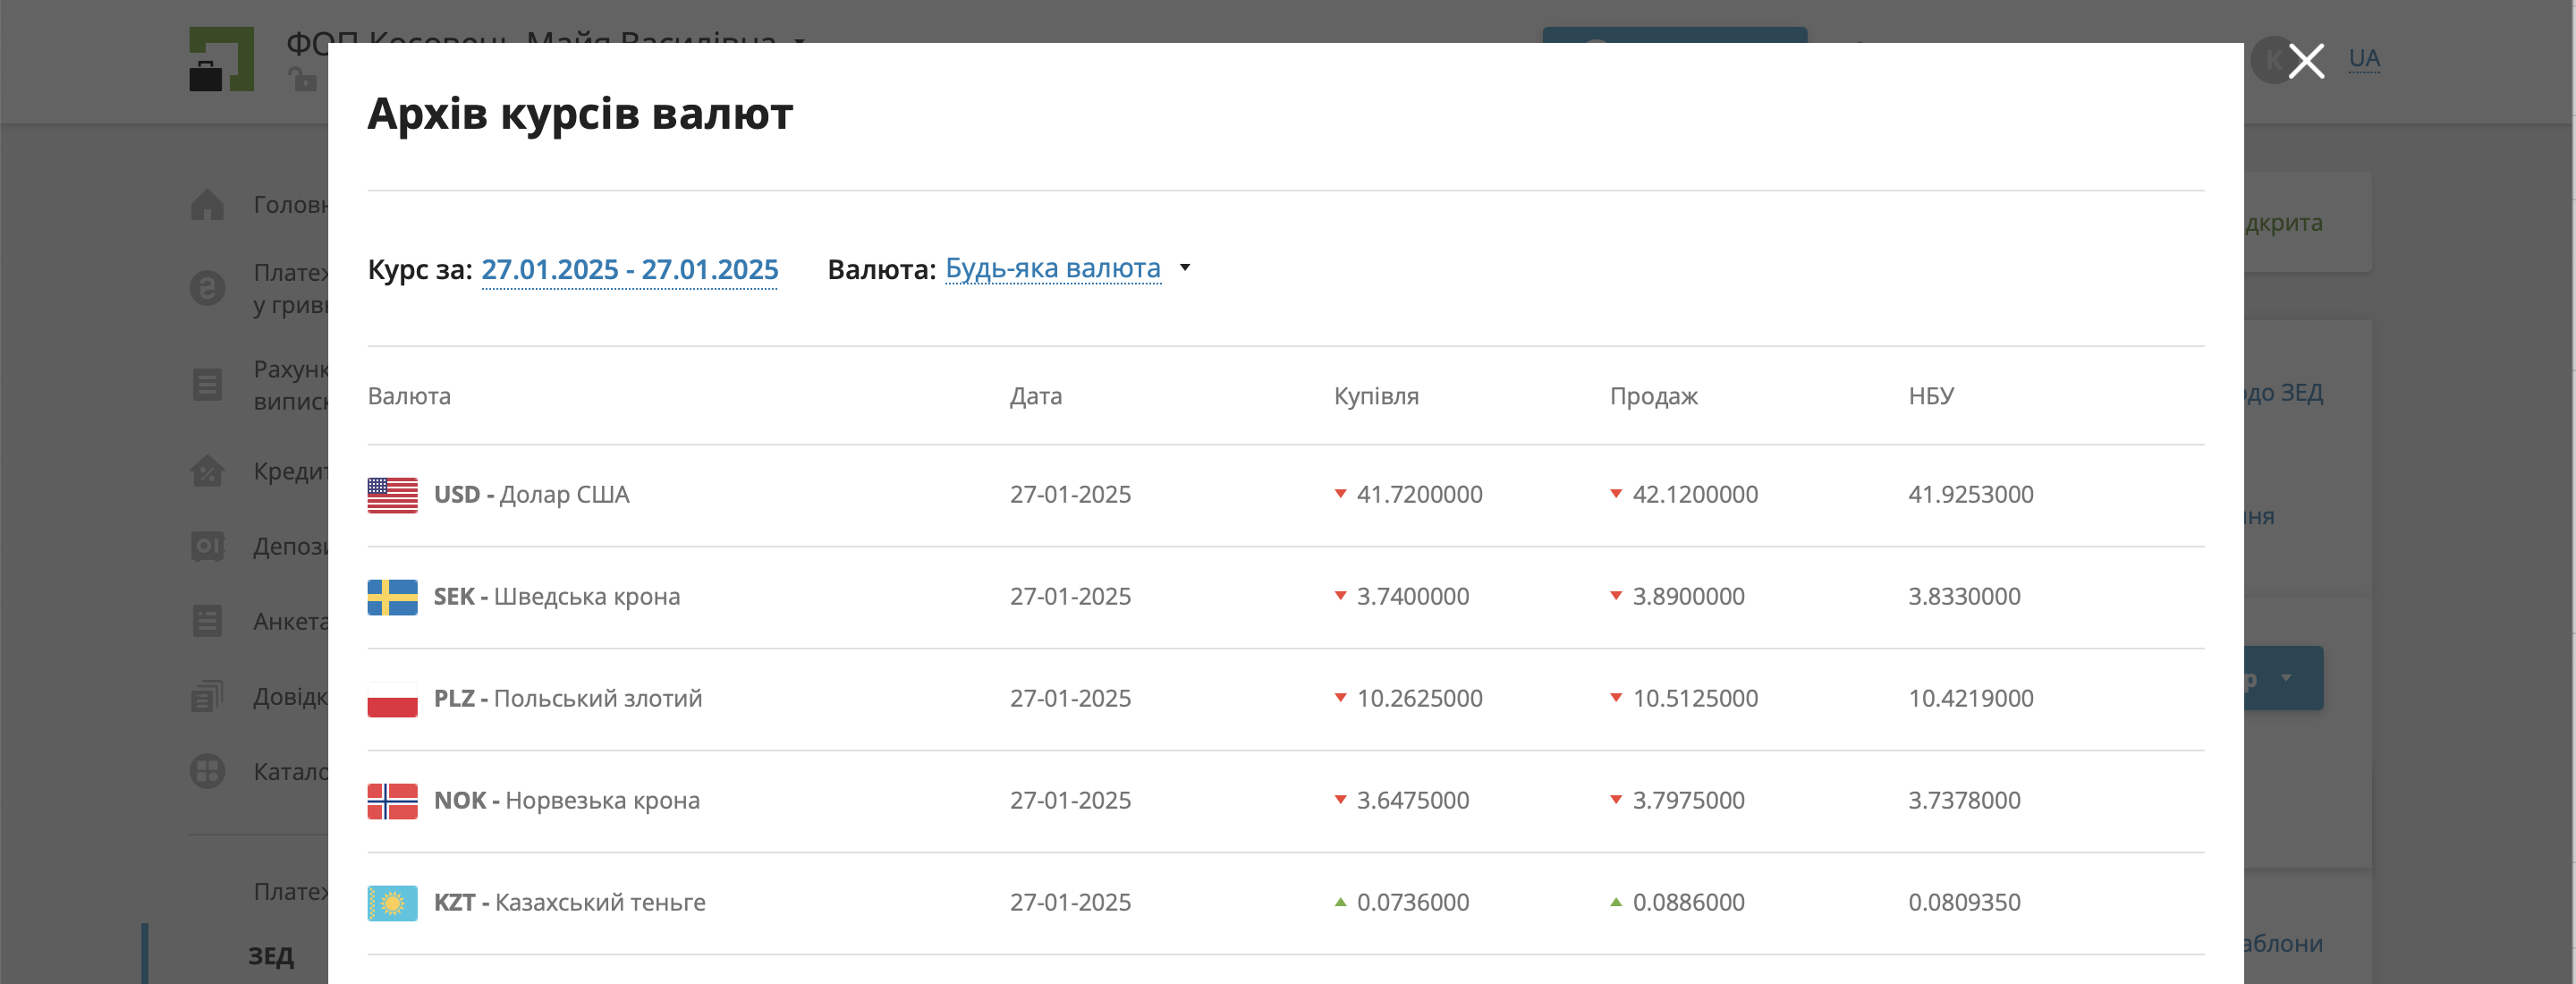This screenshot has height=984, width=2576.
Task: Open the deposits safe icon in the sidebar
Action: tap(207, 546)
